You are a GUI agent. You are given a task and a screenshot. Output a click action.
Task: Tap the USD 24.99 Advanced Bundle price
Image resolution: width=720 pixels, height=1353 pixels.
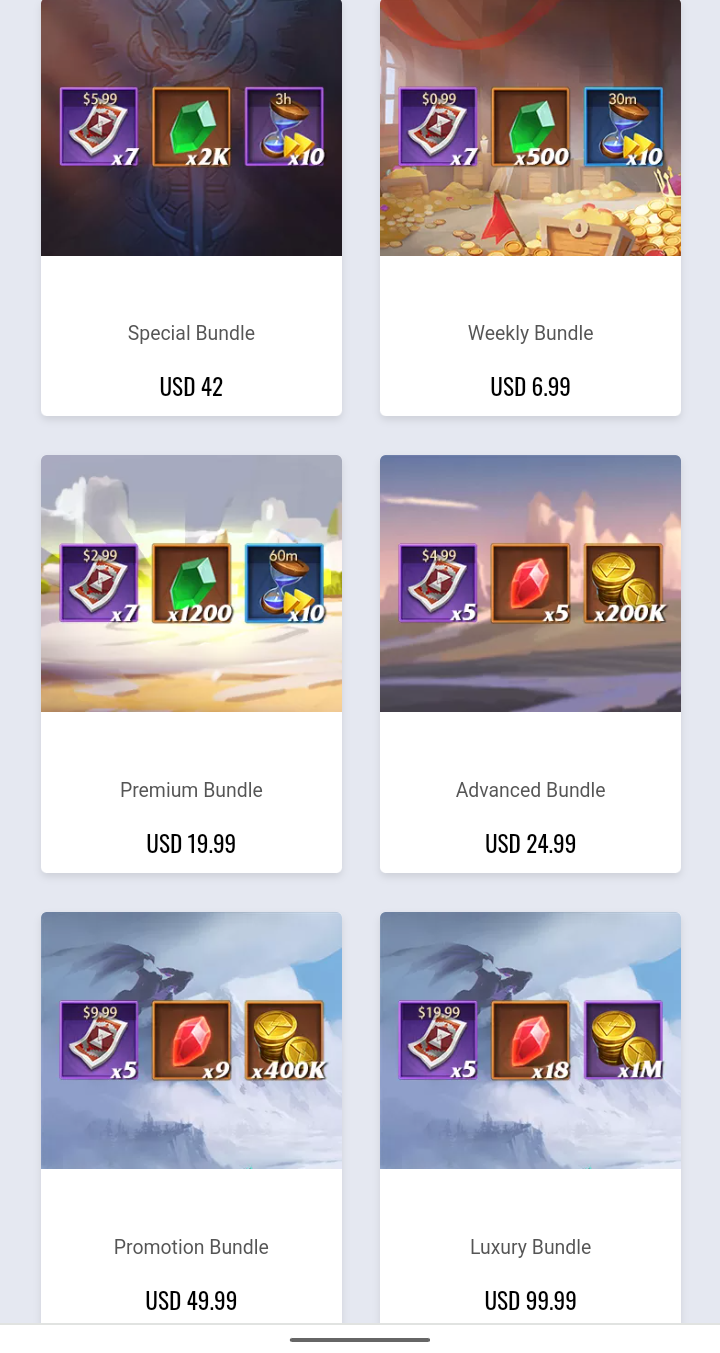coord(530,844)
